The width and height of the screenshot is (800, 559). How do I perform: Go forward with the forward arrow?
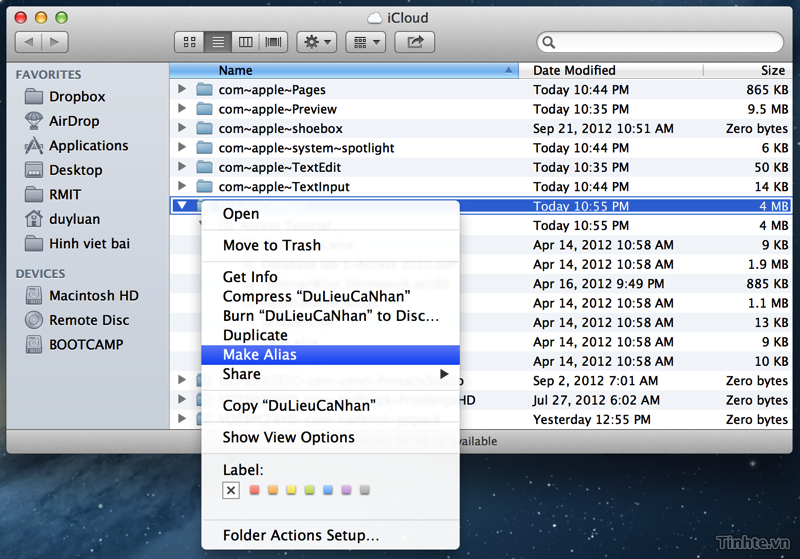55,42
